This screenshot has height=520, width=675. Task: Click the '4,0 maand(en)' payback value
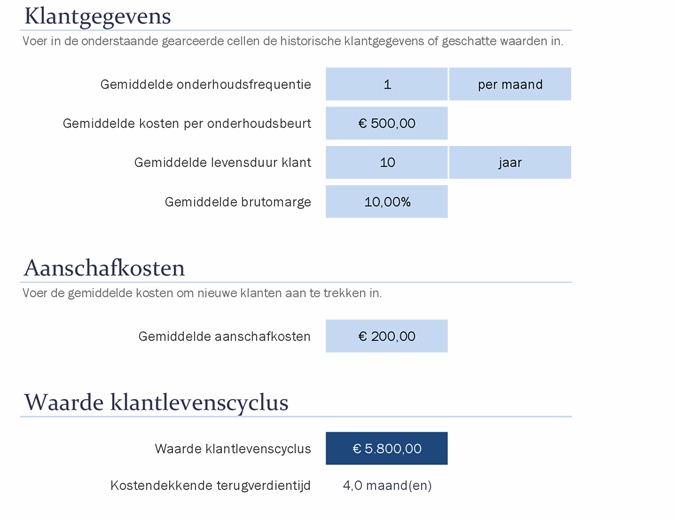click(387, 485)
